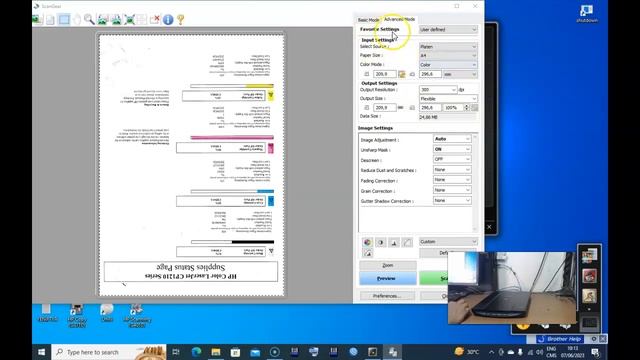Click the 100% scale field
Screen dimensions: 640x360
[453, 107]
